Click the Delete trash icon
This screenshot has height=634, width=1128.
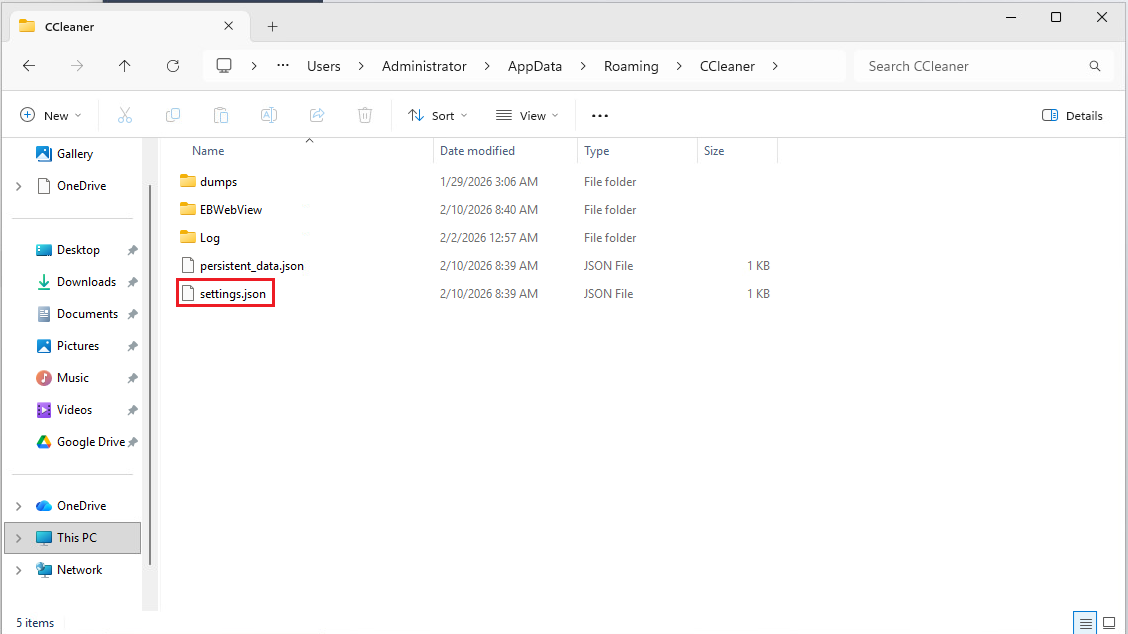coord(365,116)
